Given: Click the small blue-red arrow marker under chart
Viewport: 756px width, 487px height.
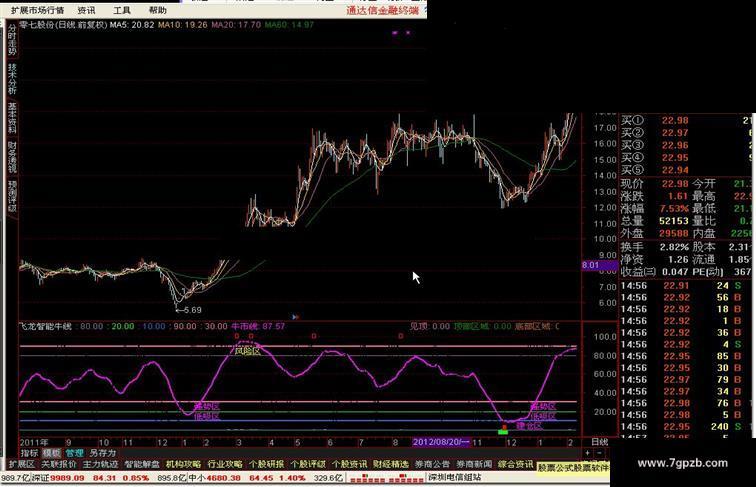Looking at the screenshot, I should click(x=296, y=317).
